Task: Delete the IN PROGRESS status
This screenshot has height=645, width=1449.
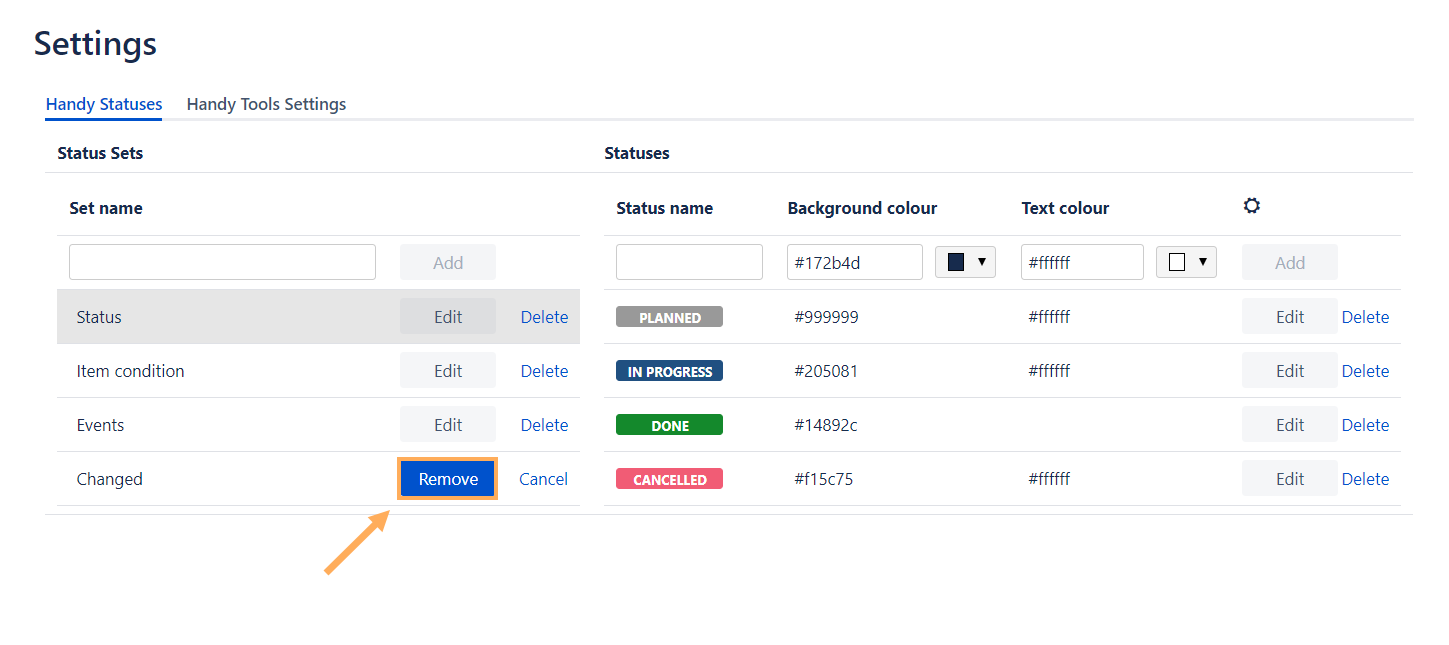Action: 1365,371
